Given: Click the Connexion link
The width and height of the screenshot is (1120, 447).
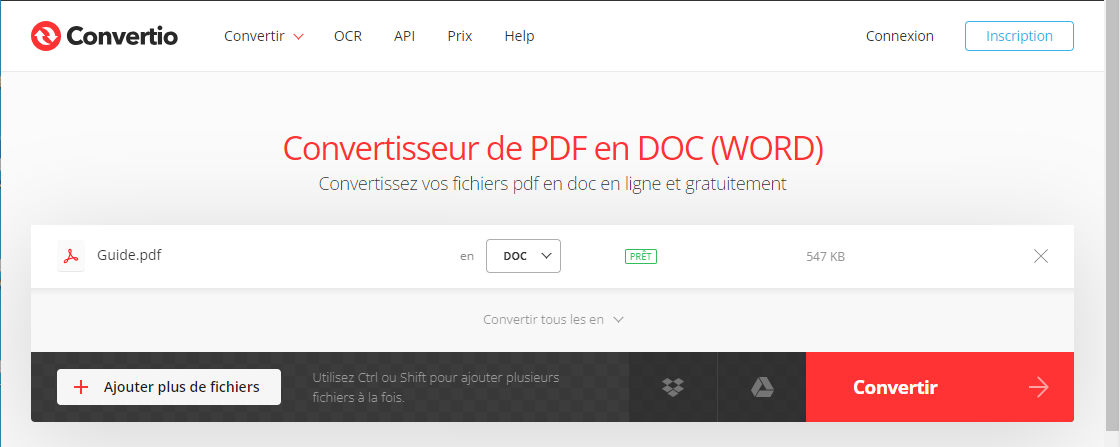Looking at the screenshot, I should [899, 36].
